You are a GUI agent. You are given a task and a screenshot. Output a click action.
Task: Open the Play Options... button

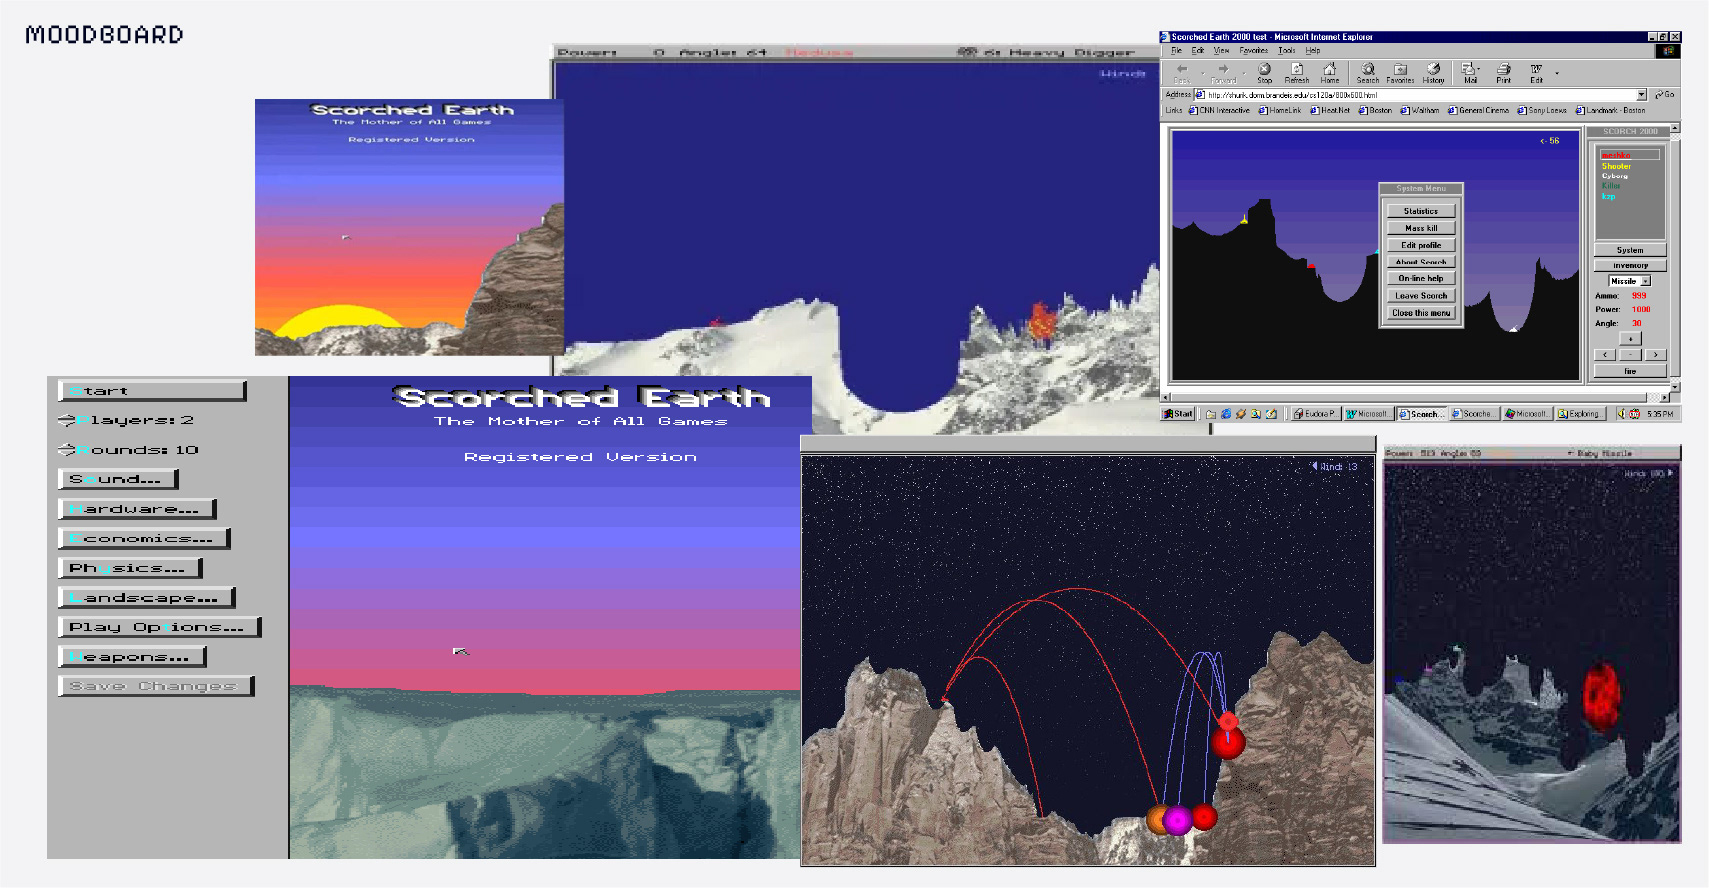click(x=160, y=627)
